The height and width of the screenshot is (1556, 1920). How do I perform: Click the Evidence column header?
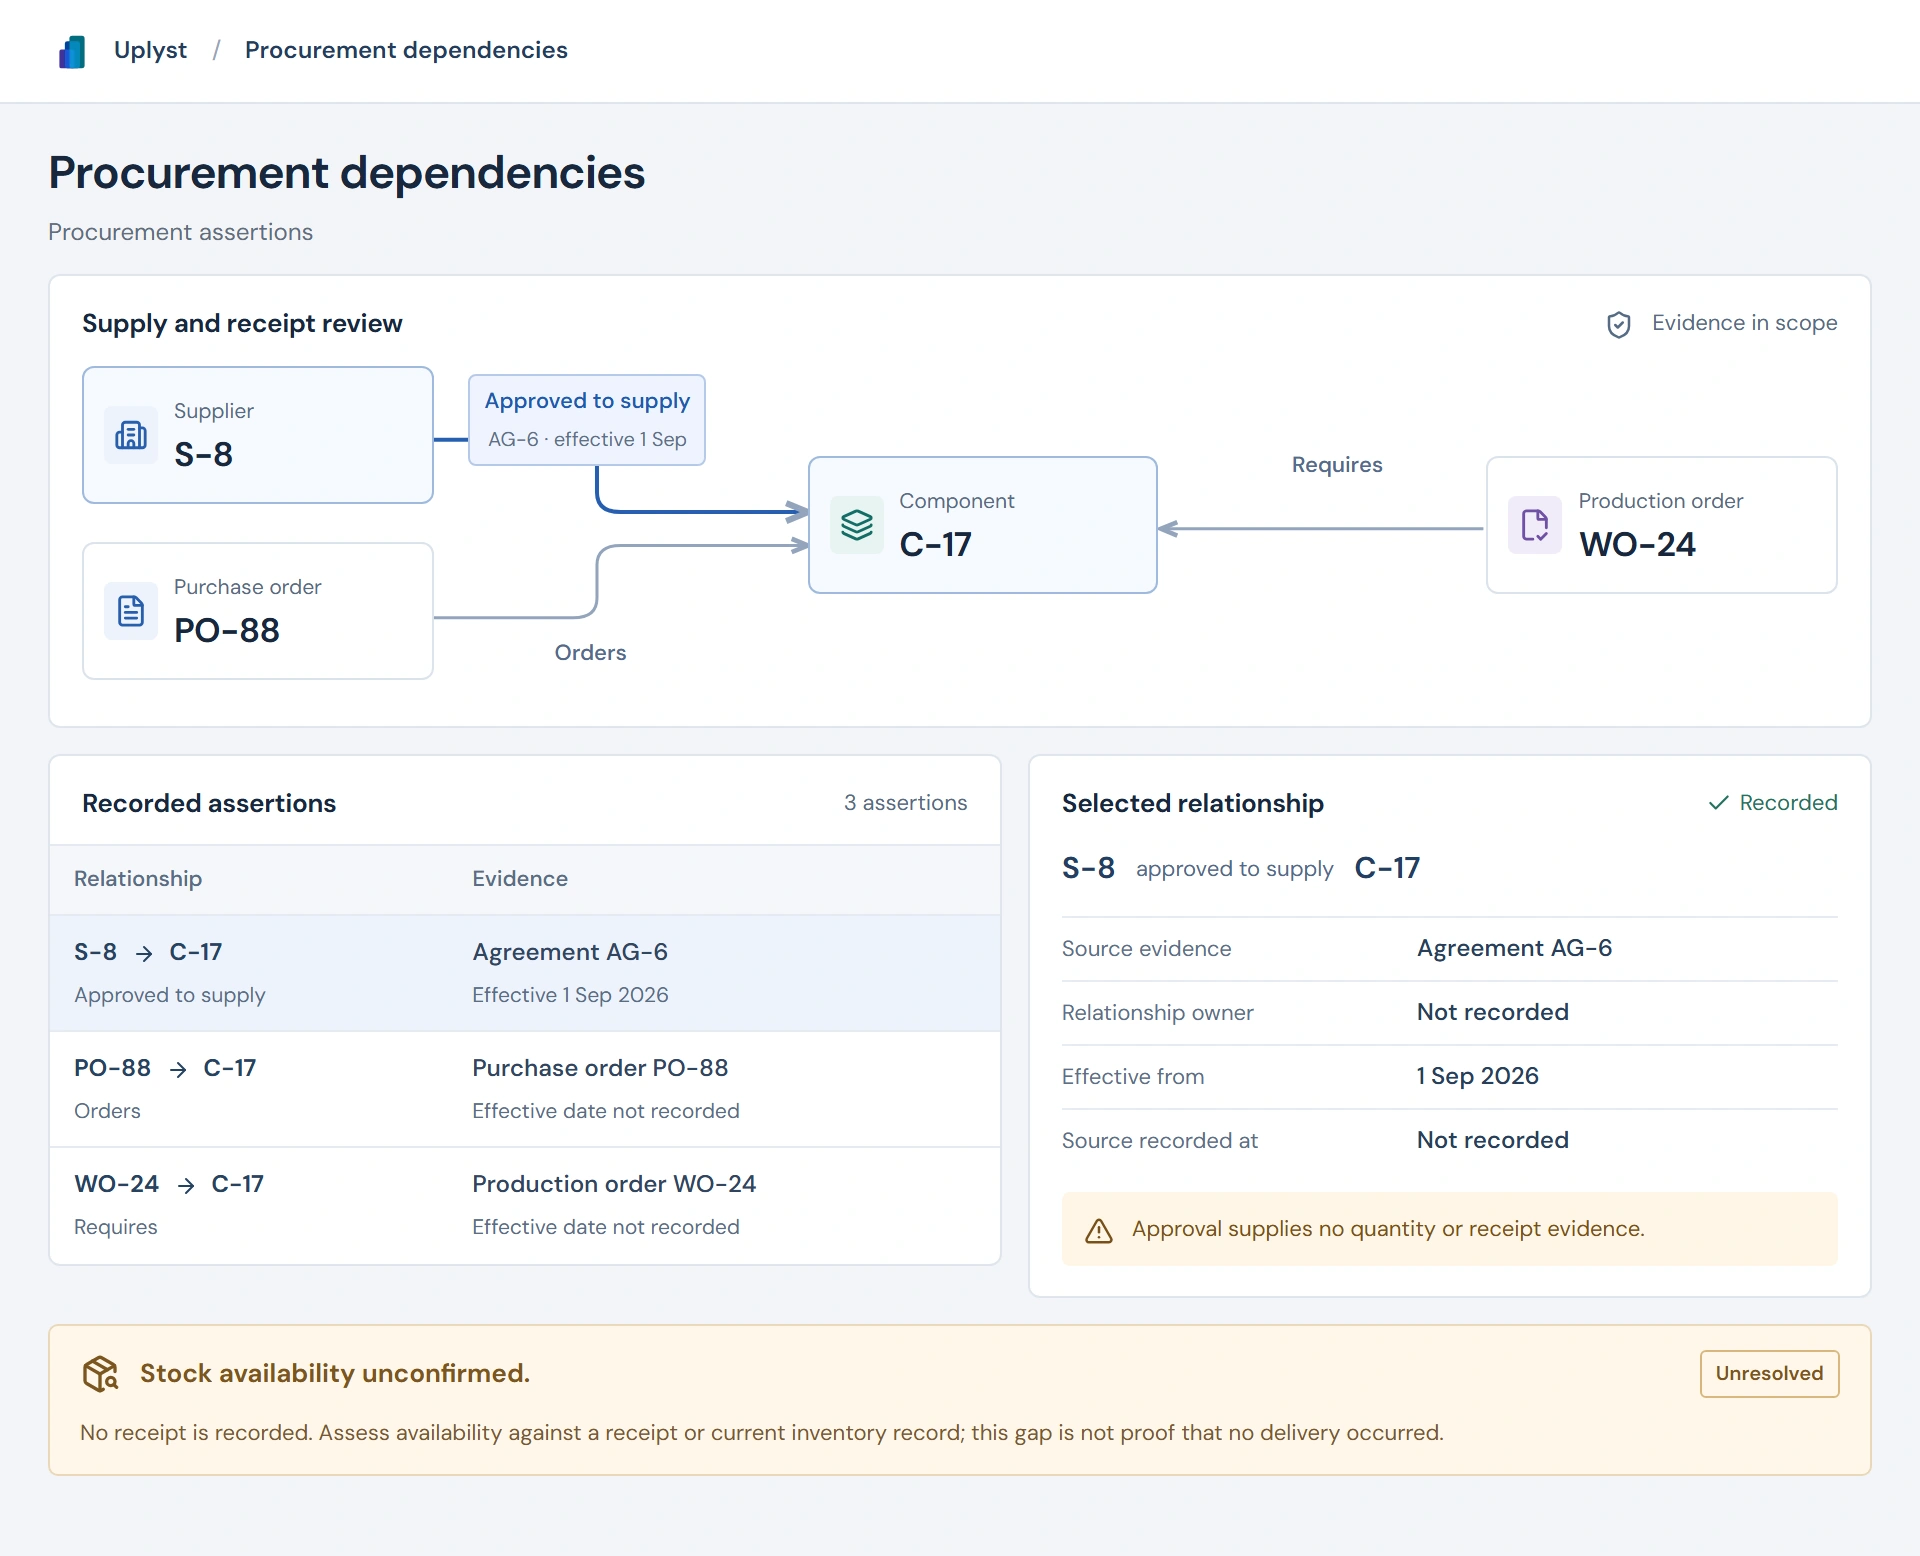point(520,879)
